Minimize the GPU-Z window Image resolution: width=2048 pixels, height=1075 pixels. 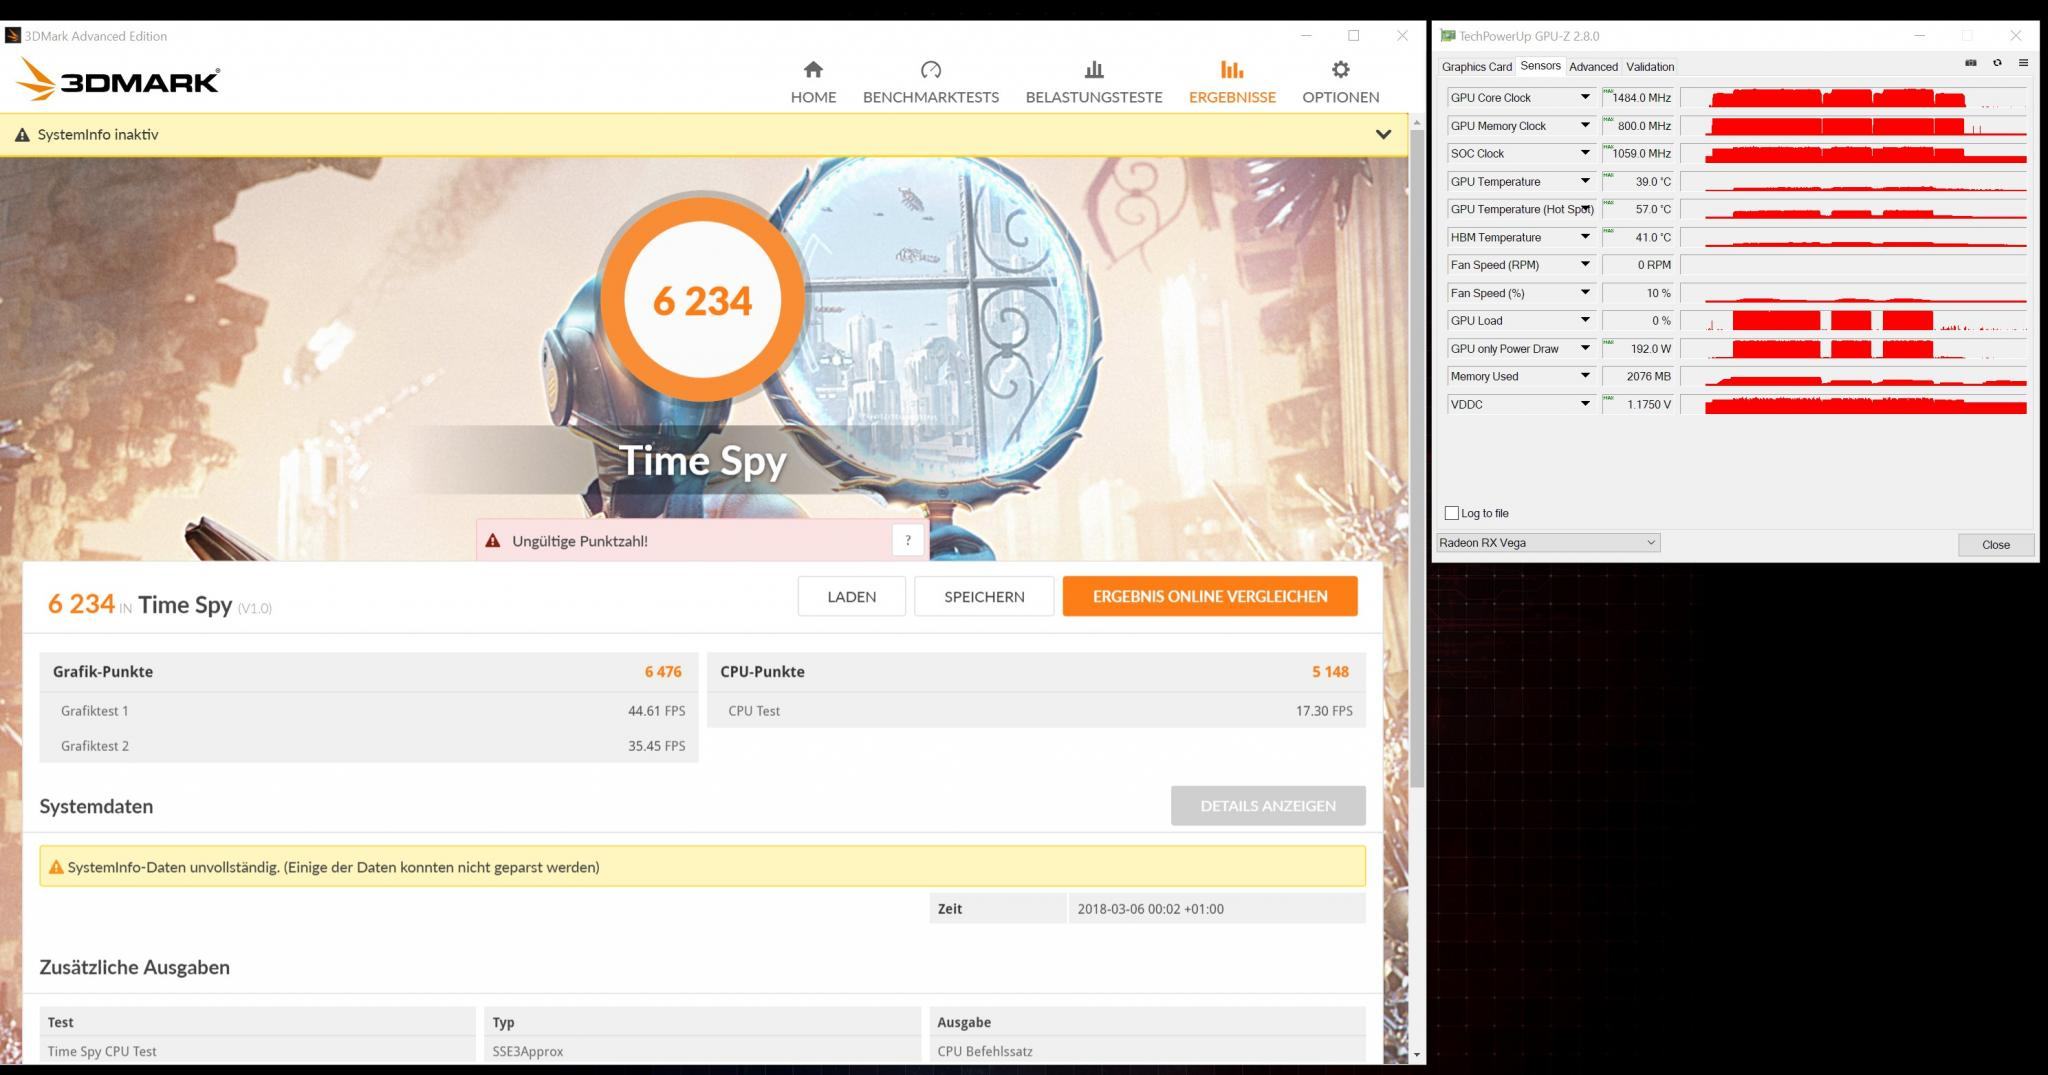click(1919, 35)
